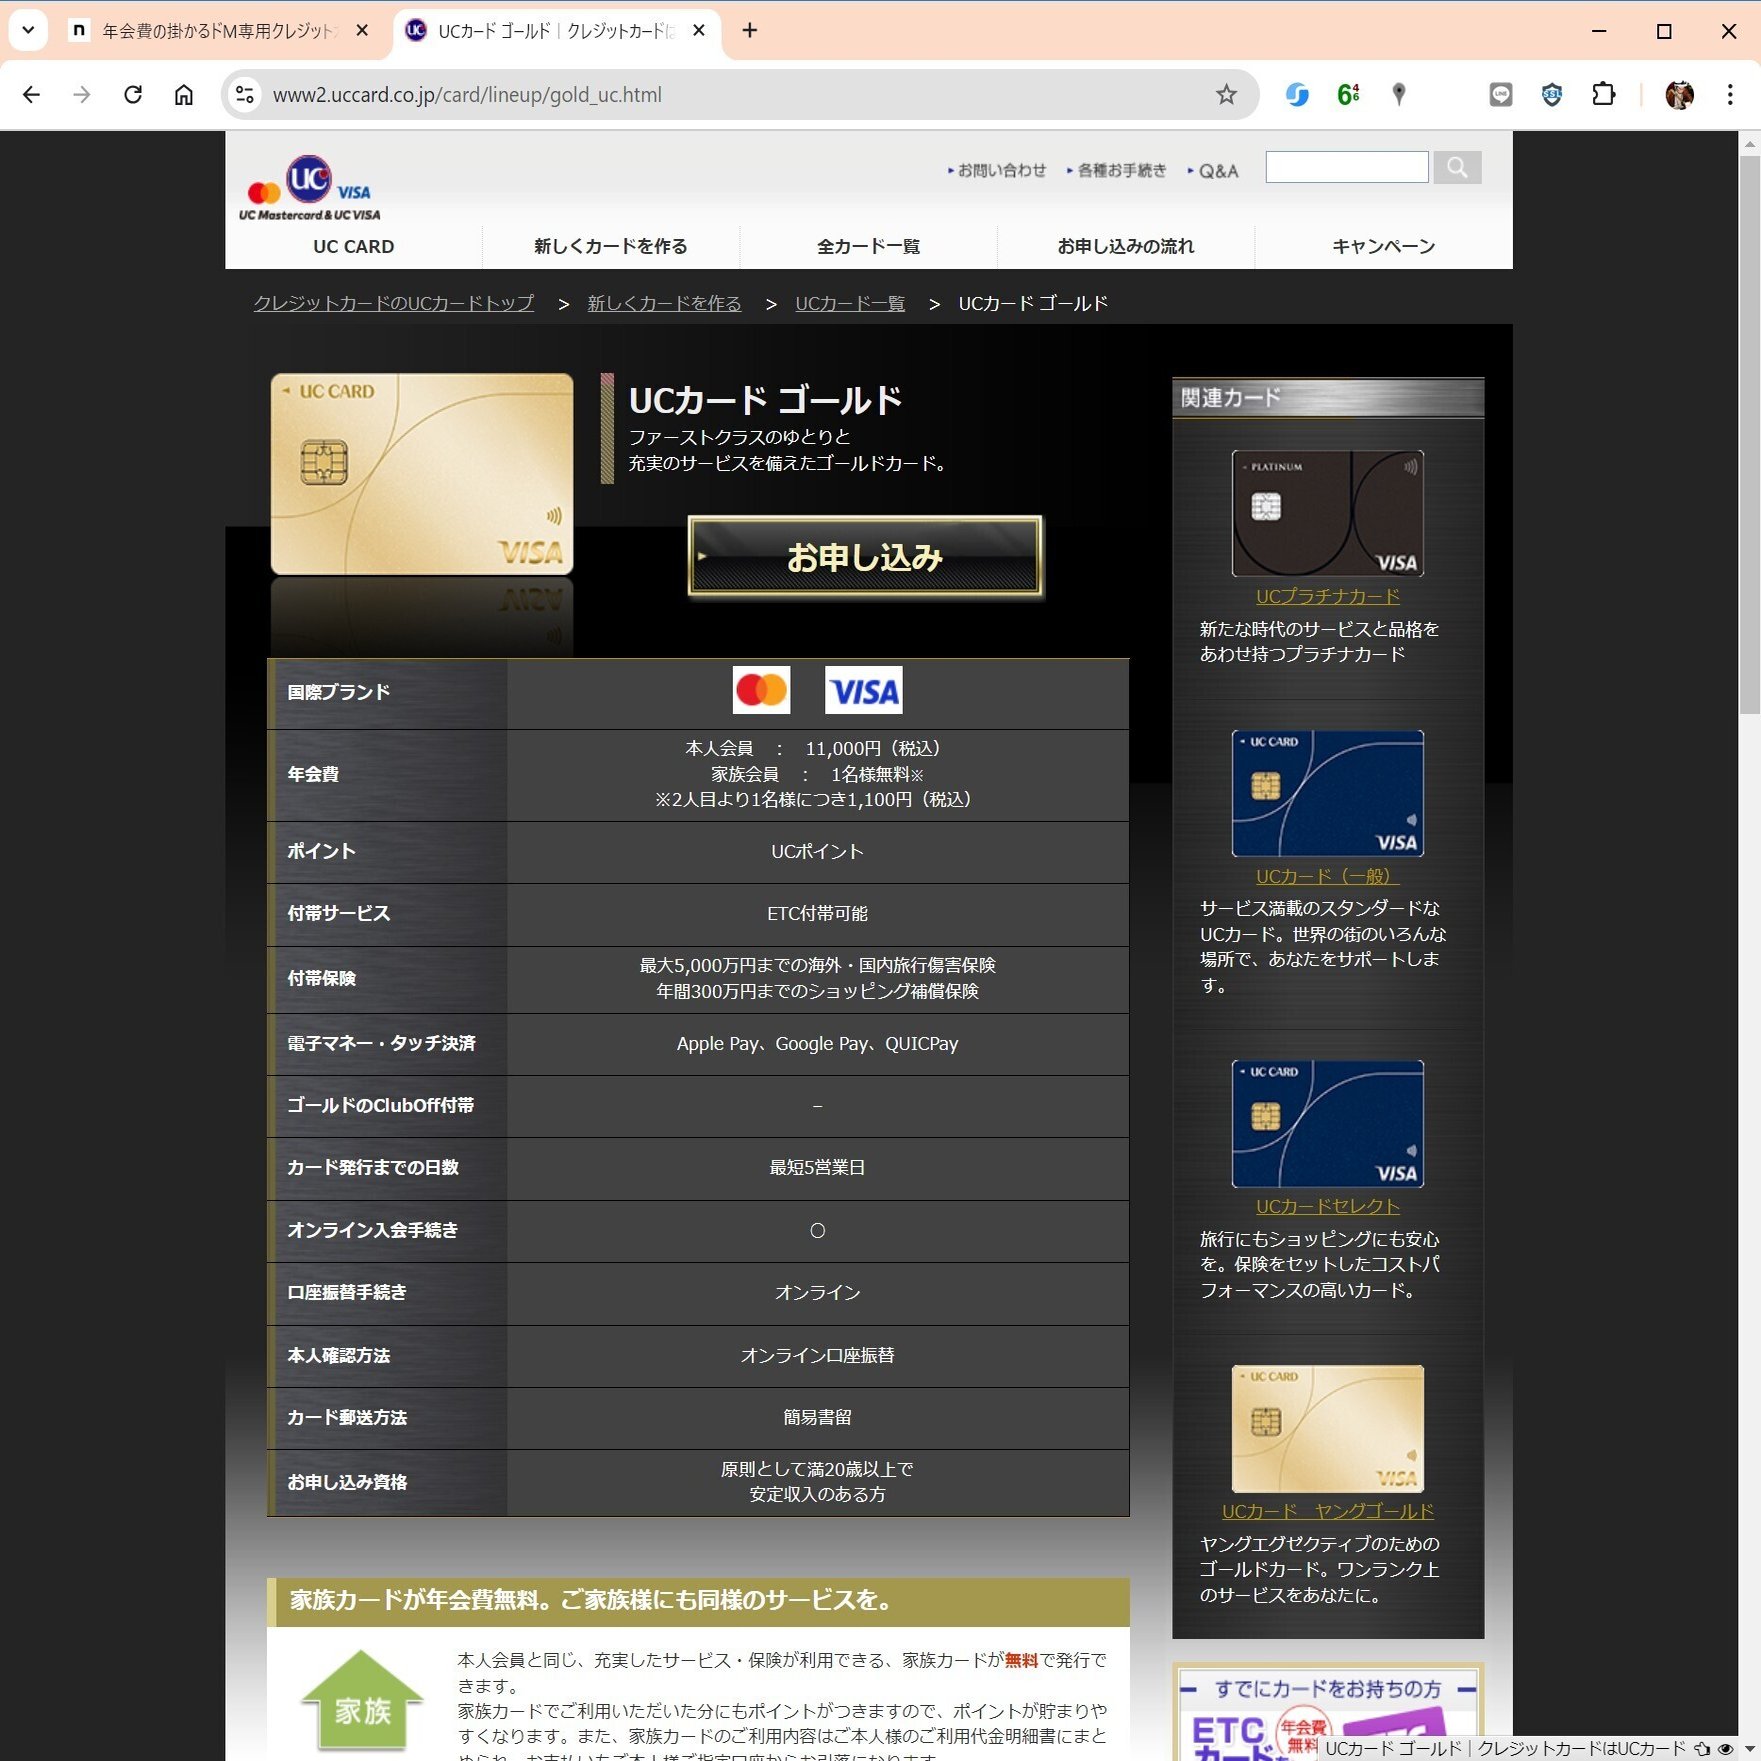Click the Apple Pay、Google Pay、QUICPay text
The height and width of the screenshot is (1761, 1761).
[x=817, y=1044]
